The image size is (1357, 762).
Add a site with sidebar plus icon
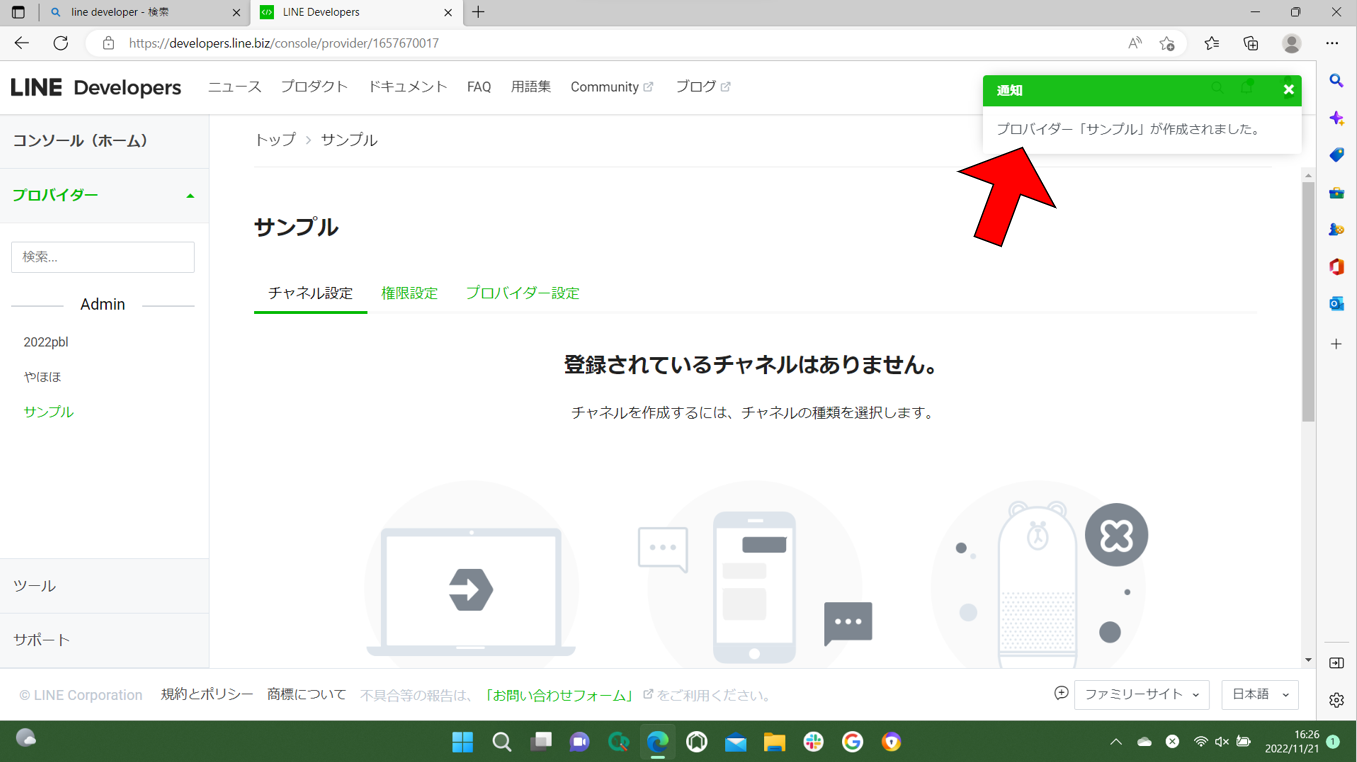[1336, 344]
